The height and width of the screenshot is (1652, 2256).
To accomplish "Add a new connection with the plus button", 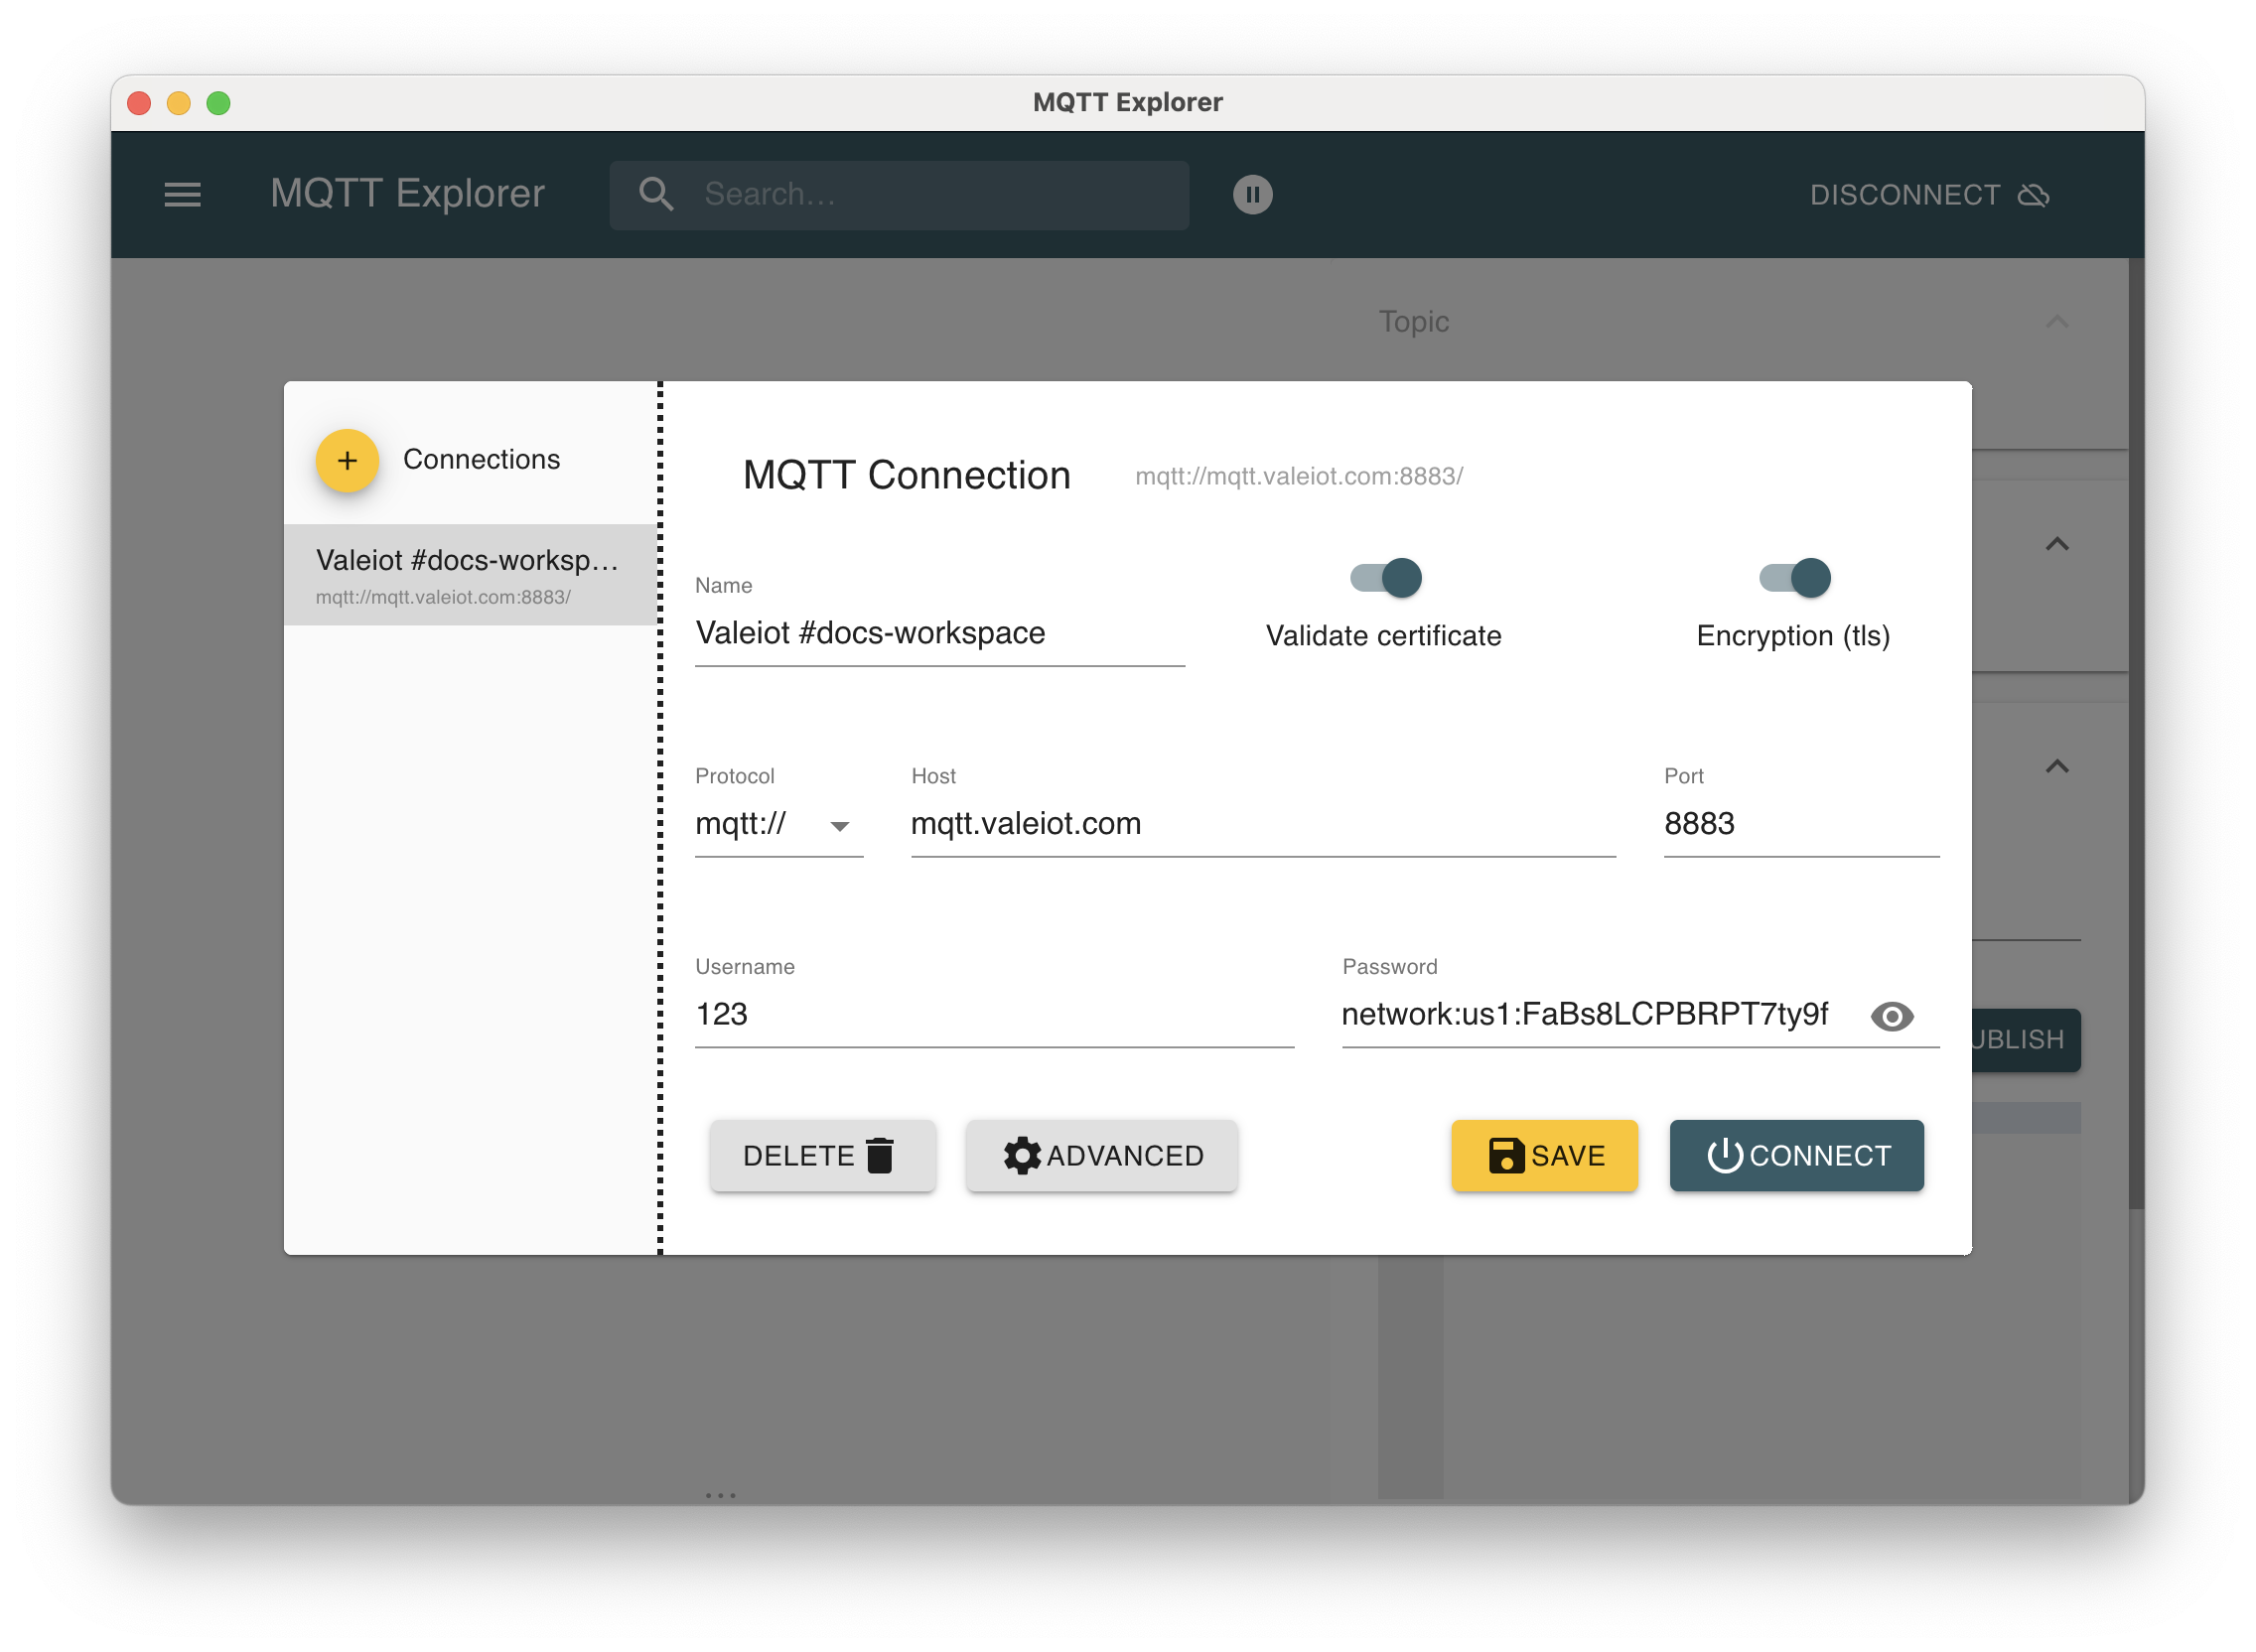I will point(347,460).
